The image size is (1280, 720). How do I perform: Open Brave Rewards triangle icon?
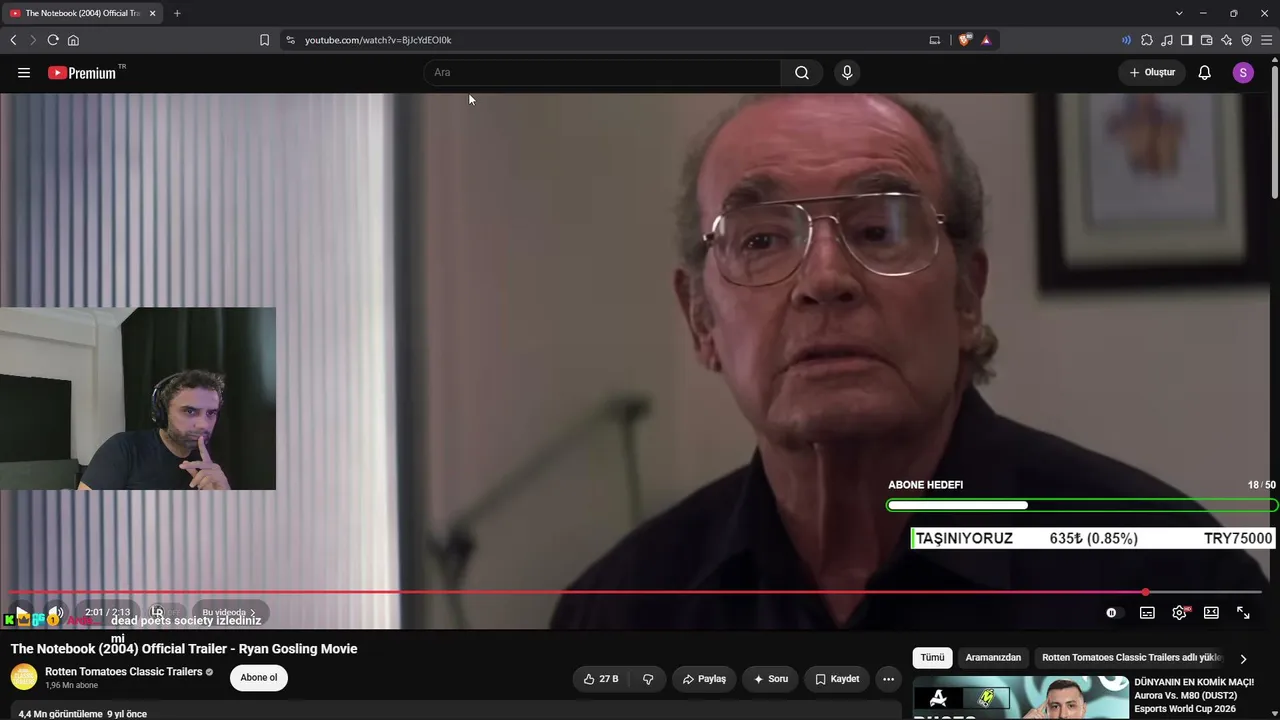986,40
